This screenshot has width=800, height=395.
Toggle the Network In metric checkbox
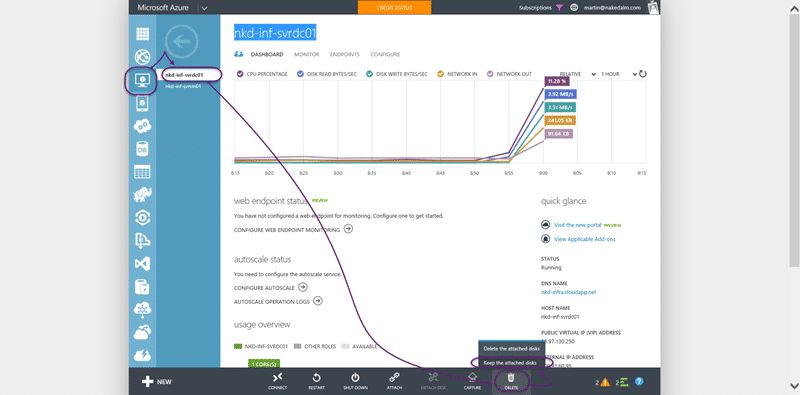[441, 74]
